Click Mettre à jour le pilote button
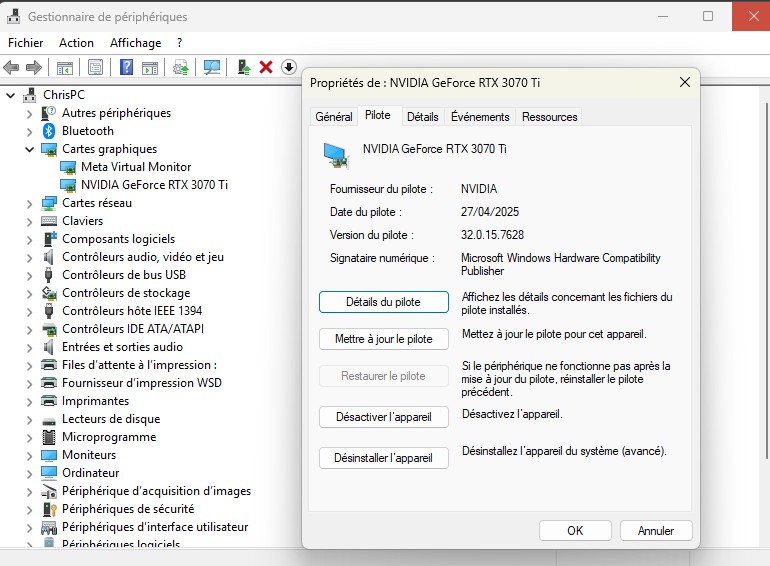The width and height of the screenshot is (770, 566). coord(384,339)
